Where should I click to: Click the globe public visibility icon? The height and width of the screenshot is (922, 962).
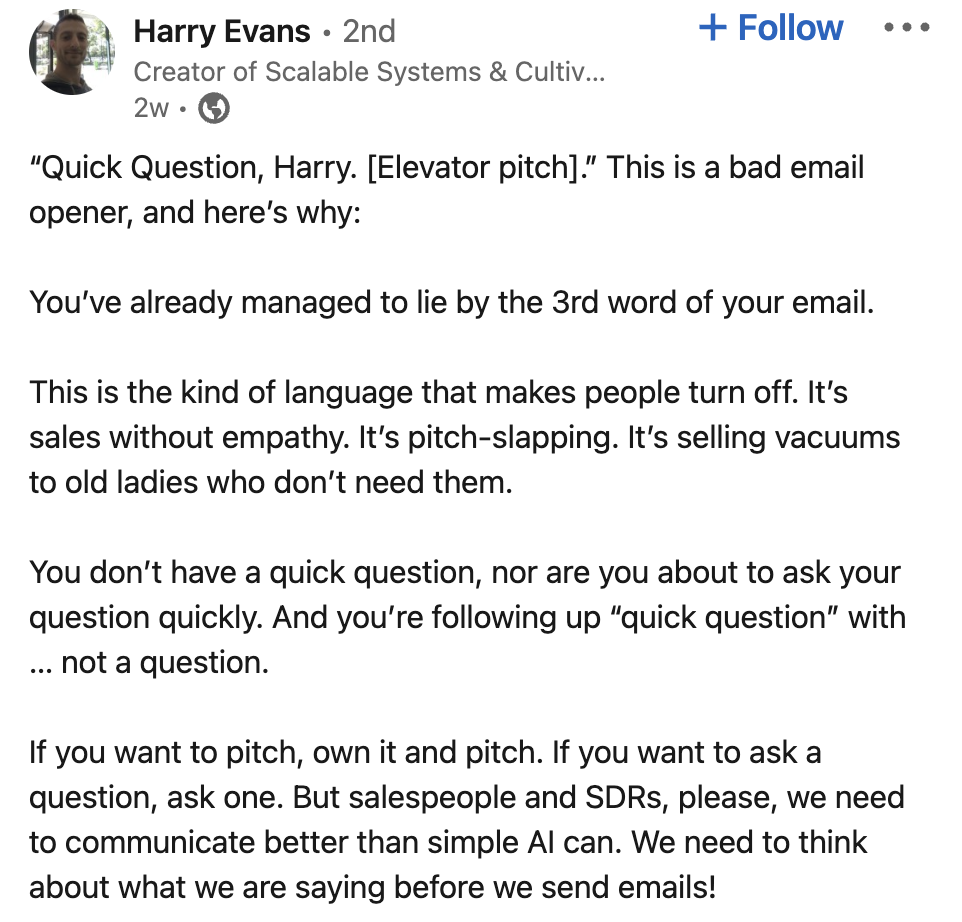tap(214, 109)
